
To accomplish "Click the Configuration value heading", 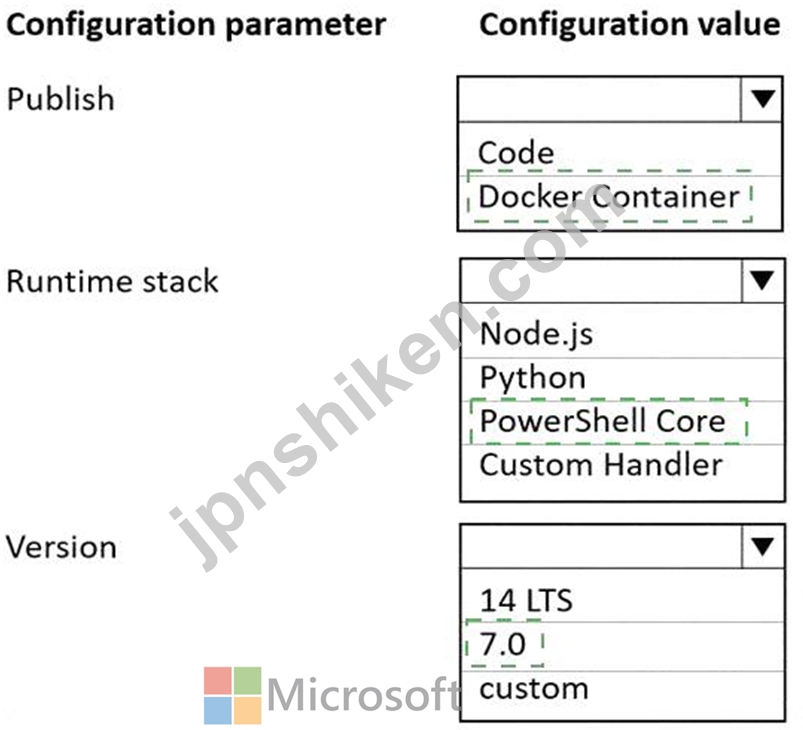I will tap(630, 25).
